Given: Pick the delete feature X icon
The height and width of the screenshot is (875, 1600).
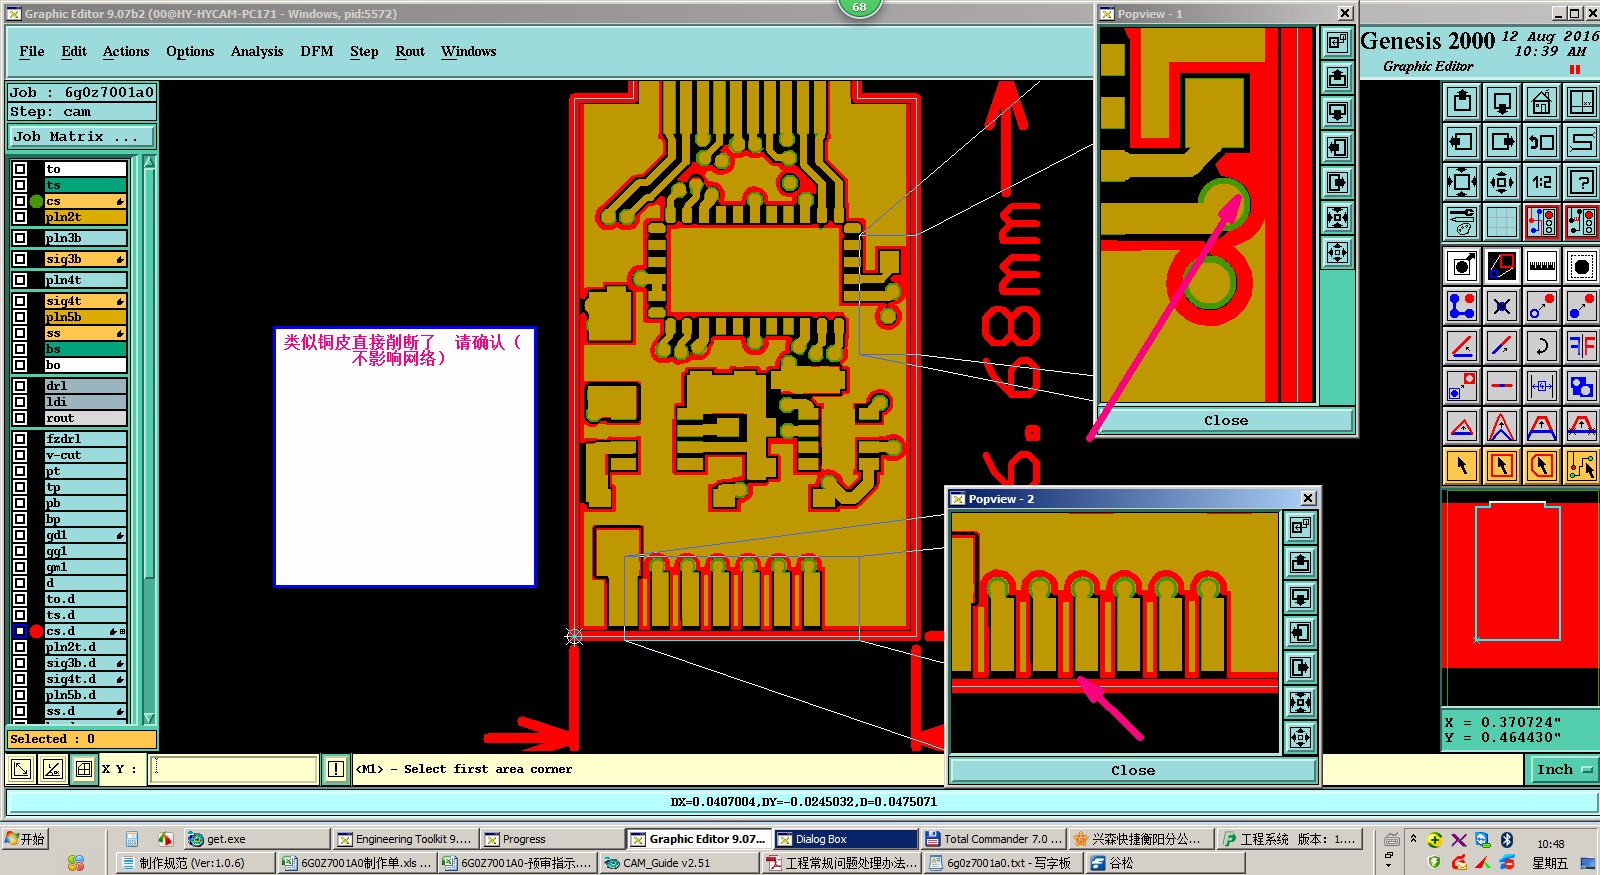Looking at the screenshot, I should (1502, 306).
